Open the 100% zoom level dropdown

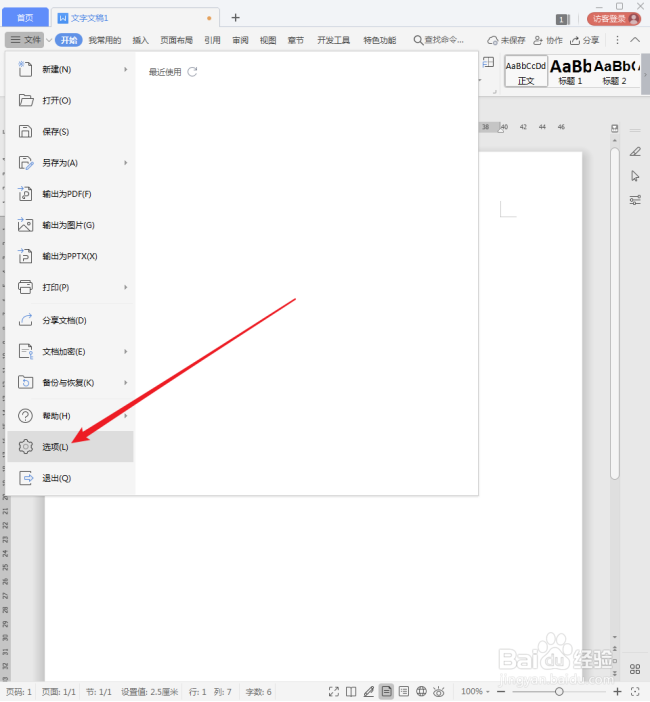pos(475,692)
